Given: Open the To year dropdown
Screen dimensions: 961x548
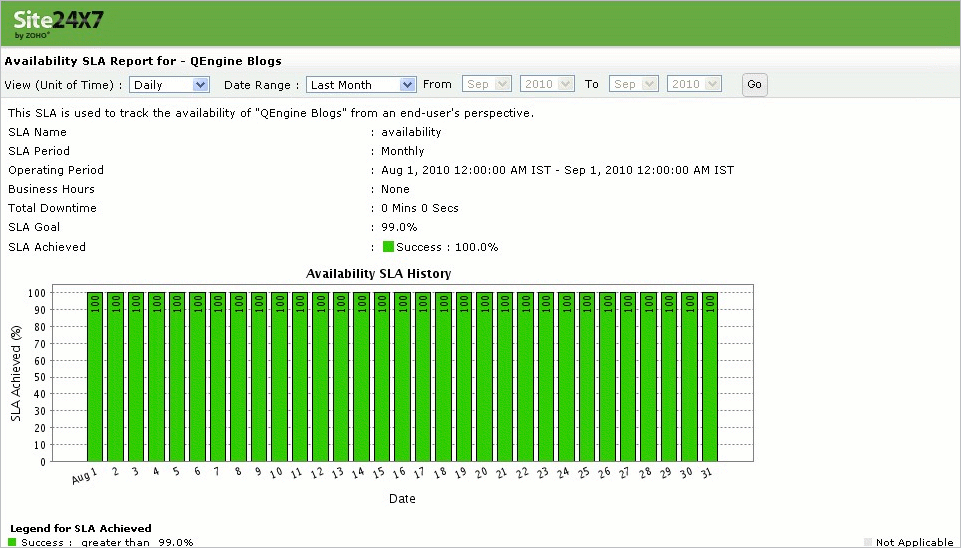Looking at the screenshot, I should pyautogui.click(x=694, y=84).
